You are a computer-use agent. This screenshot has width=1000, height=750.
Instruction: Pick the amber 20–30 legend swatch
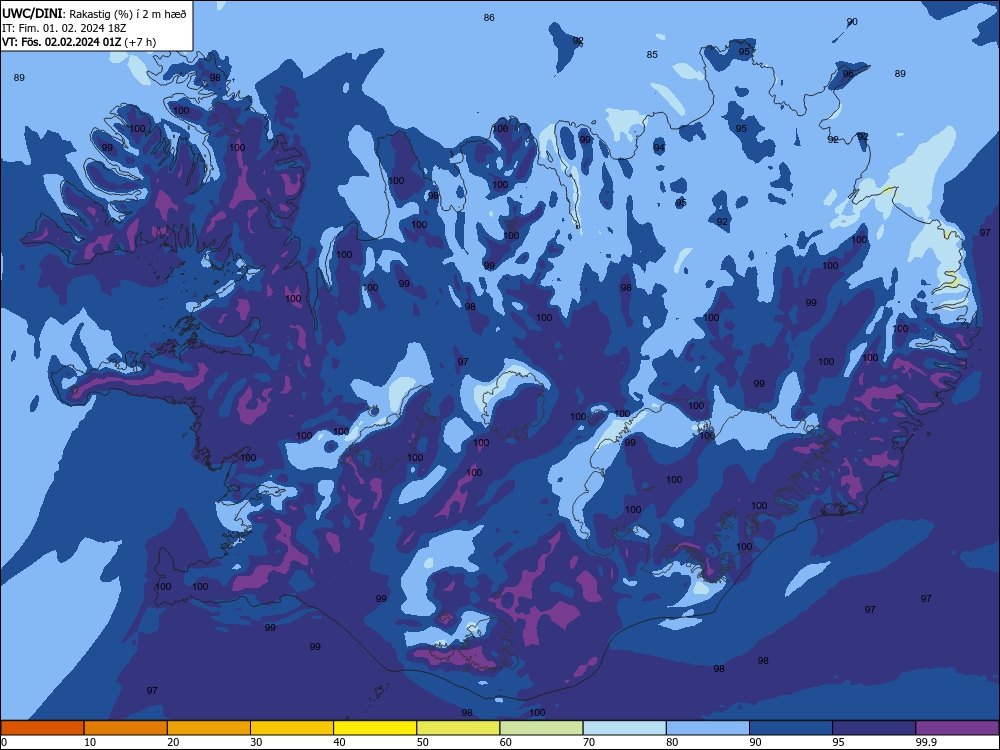click(209, 728)
